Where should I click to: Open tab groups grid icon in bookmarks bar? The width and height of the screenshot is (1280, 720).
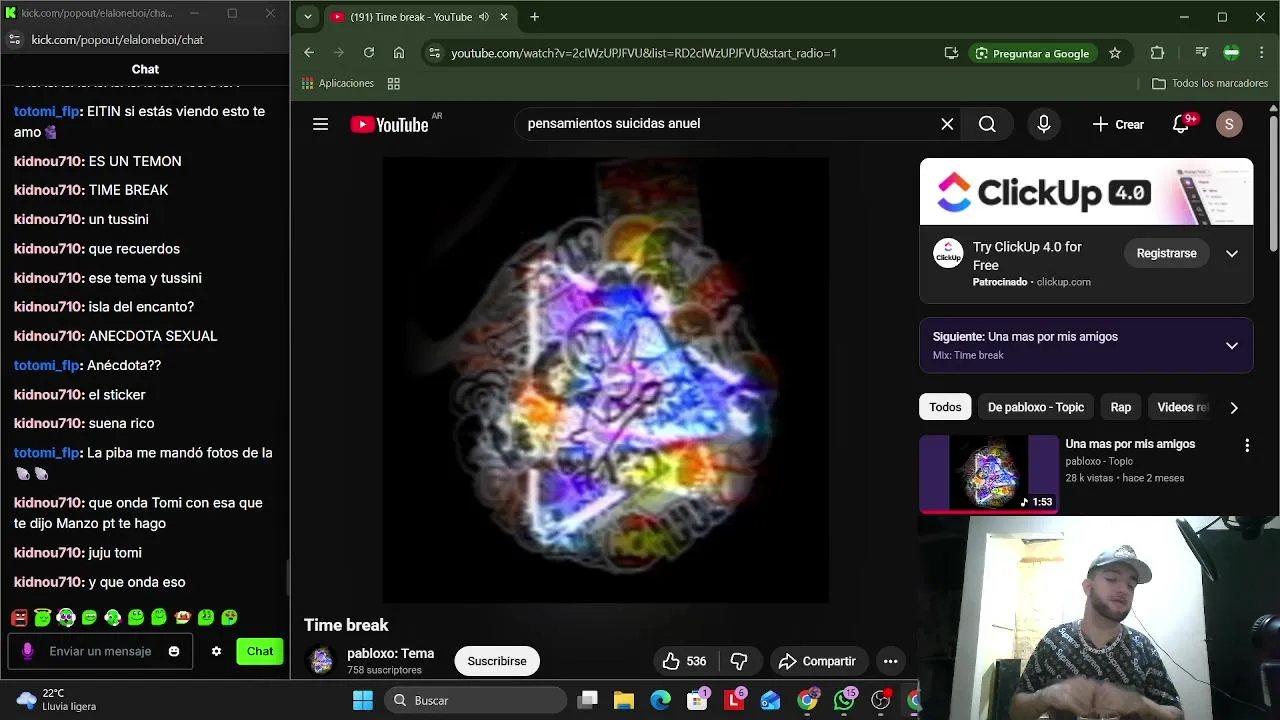coord(394,84)
